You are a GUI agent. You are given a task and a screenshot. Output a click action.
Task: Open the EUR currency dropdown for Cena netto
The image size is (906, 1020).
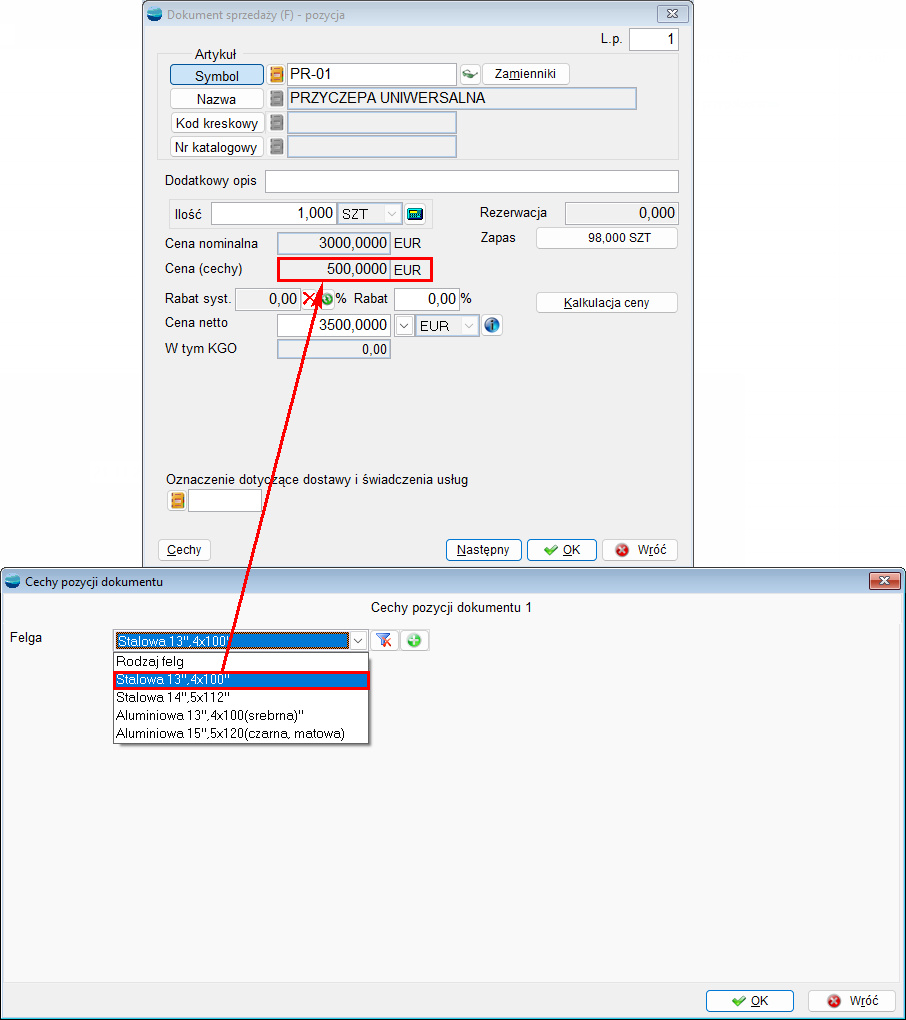click(x=469, y=326)
